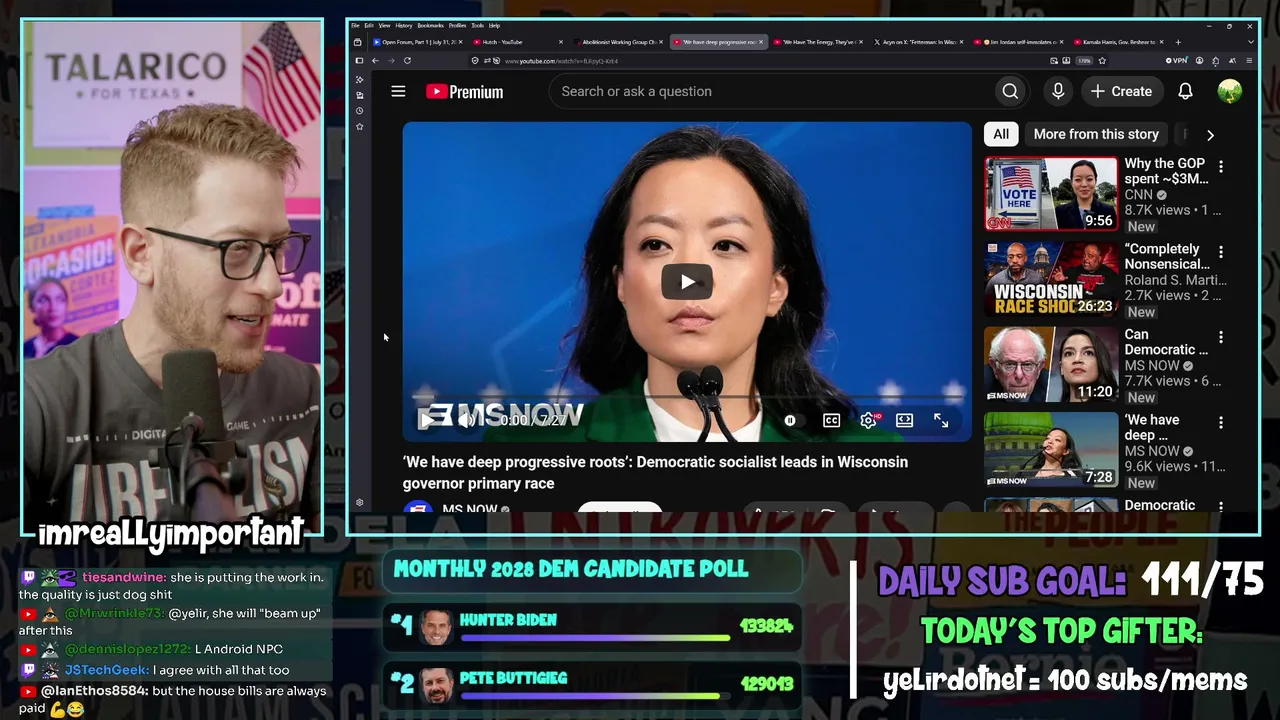This screenshot has width=1280, height=720.
Task: Go to YouTube Premium home logo
Action: click(x=464, y=91)
